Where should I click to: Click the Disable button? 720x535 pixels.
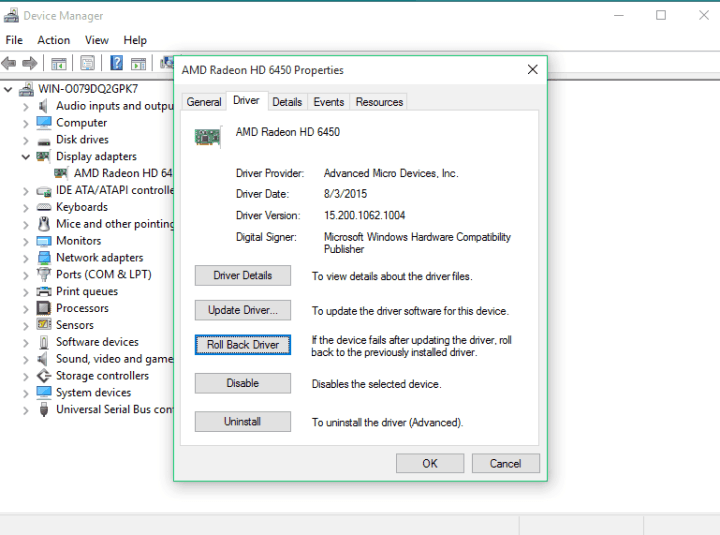(x=242, y=383)
